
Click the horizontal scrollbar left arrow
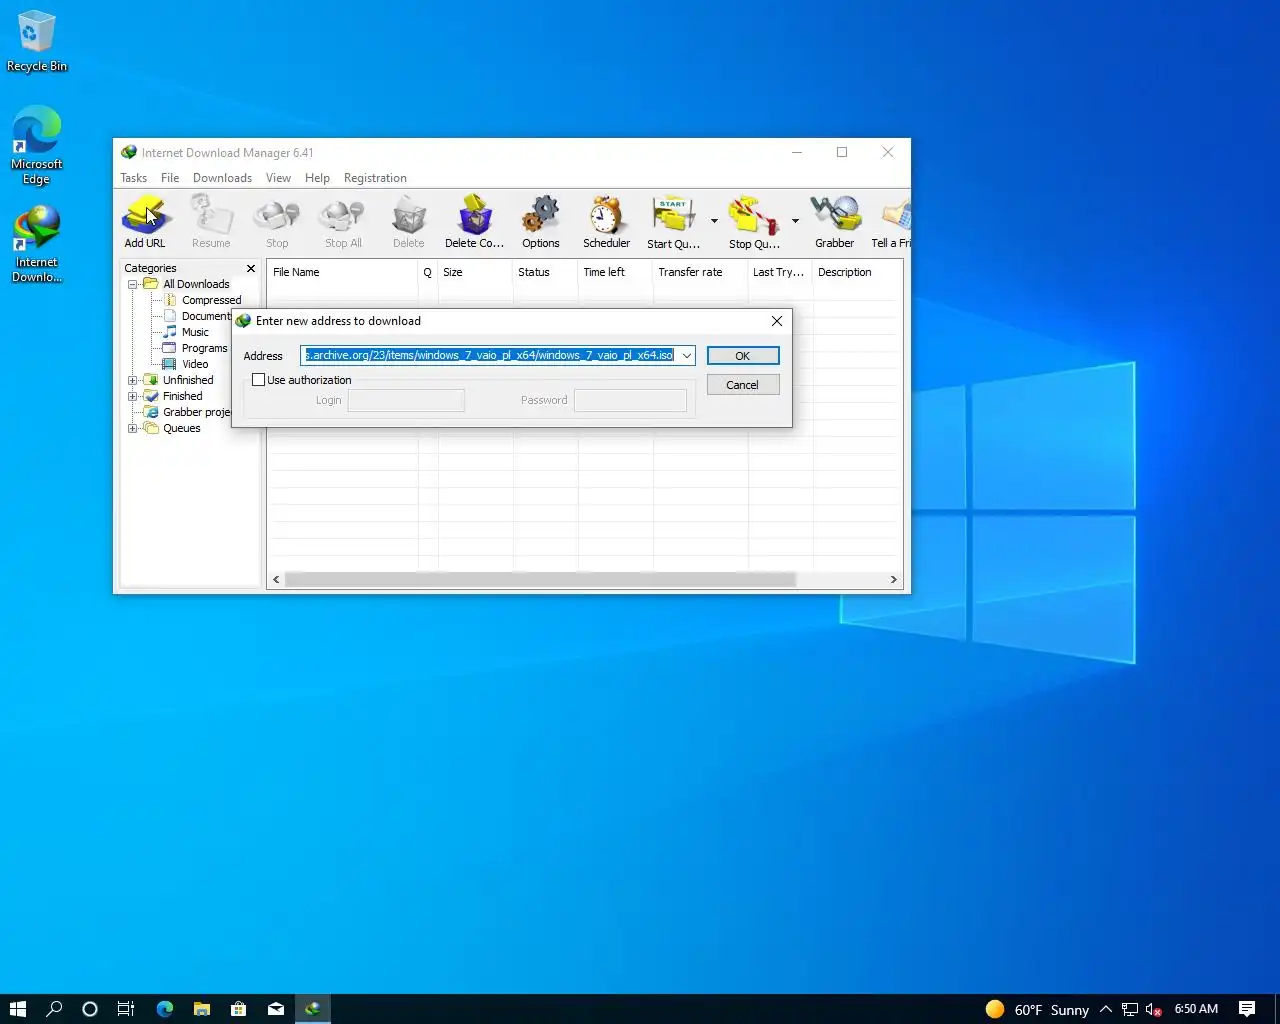[276, 580]
